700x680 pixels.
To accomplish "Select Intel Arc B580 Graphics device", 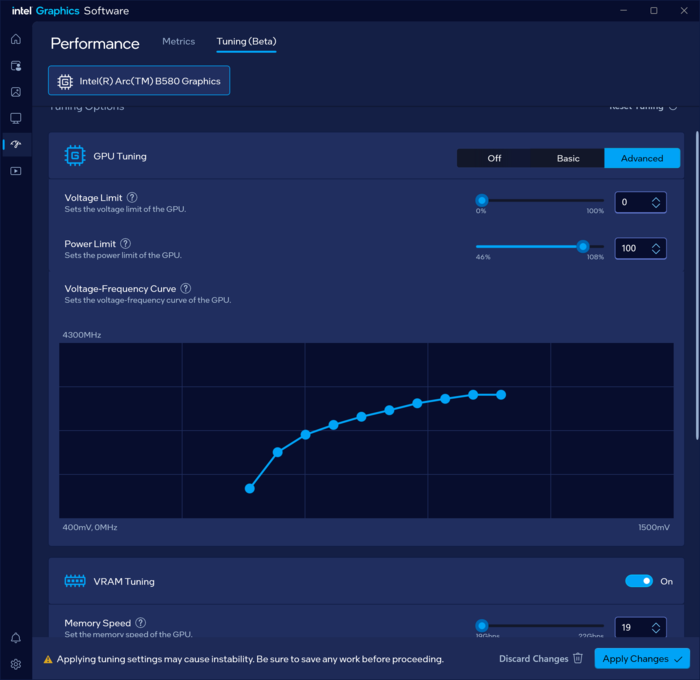I will click(139, 81).
